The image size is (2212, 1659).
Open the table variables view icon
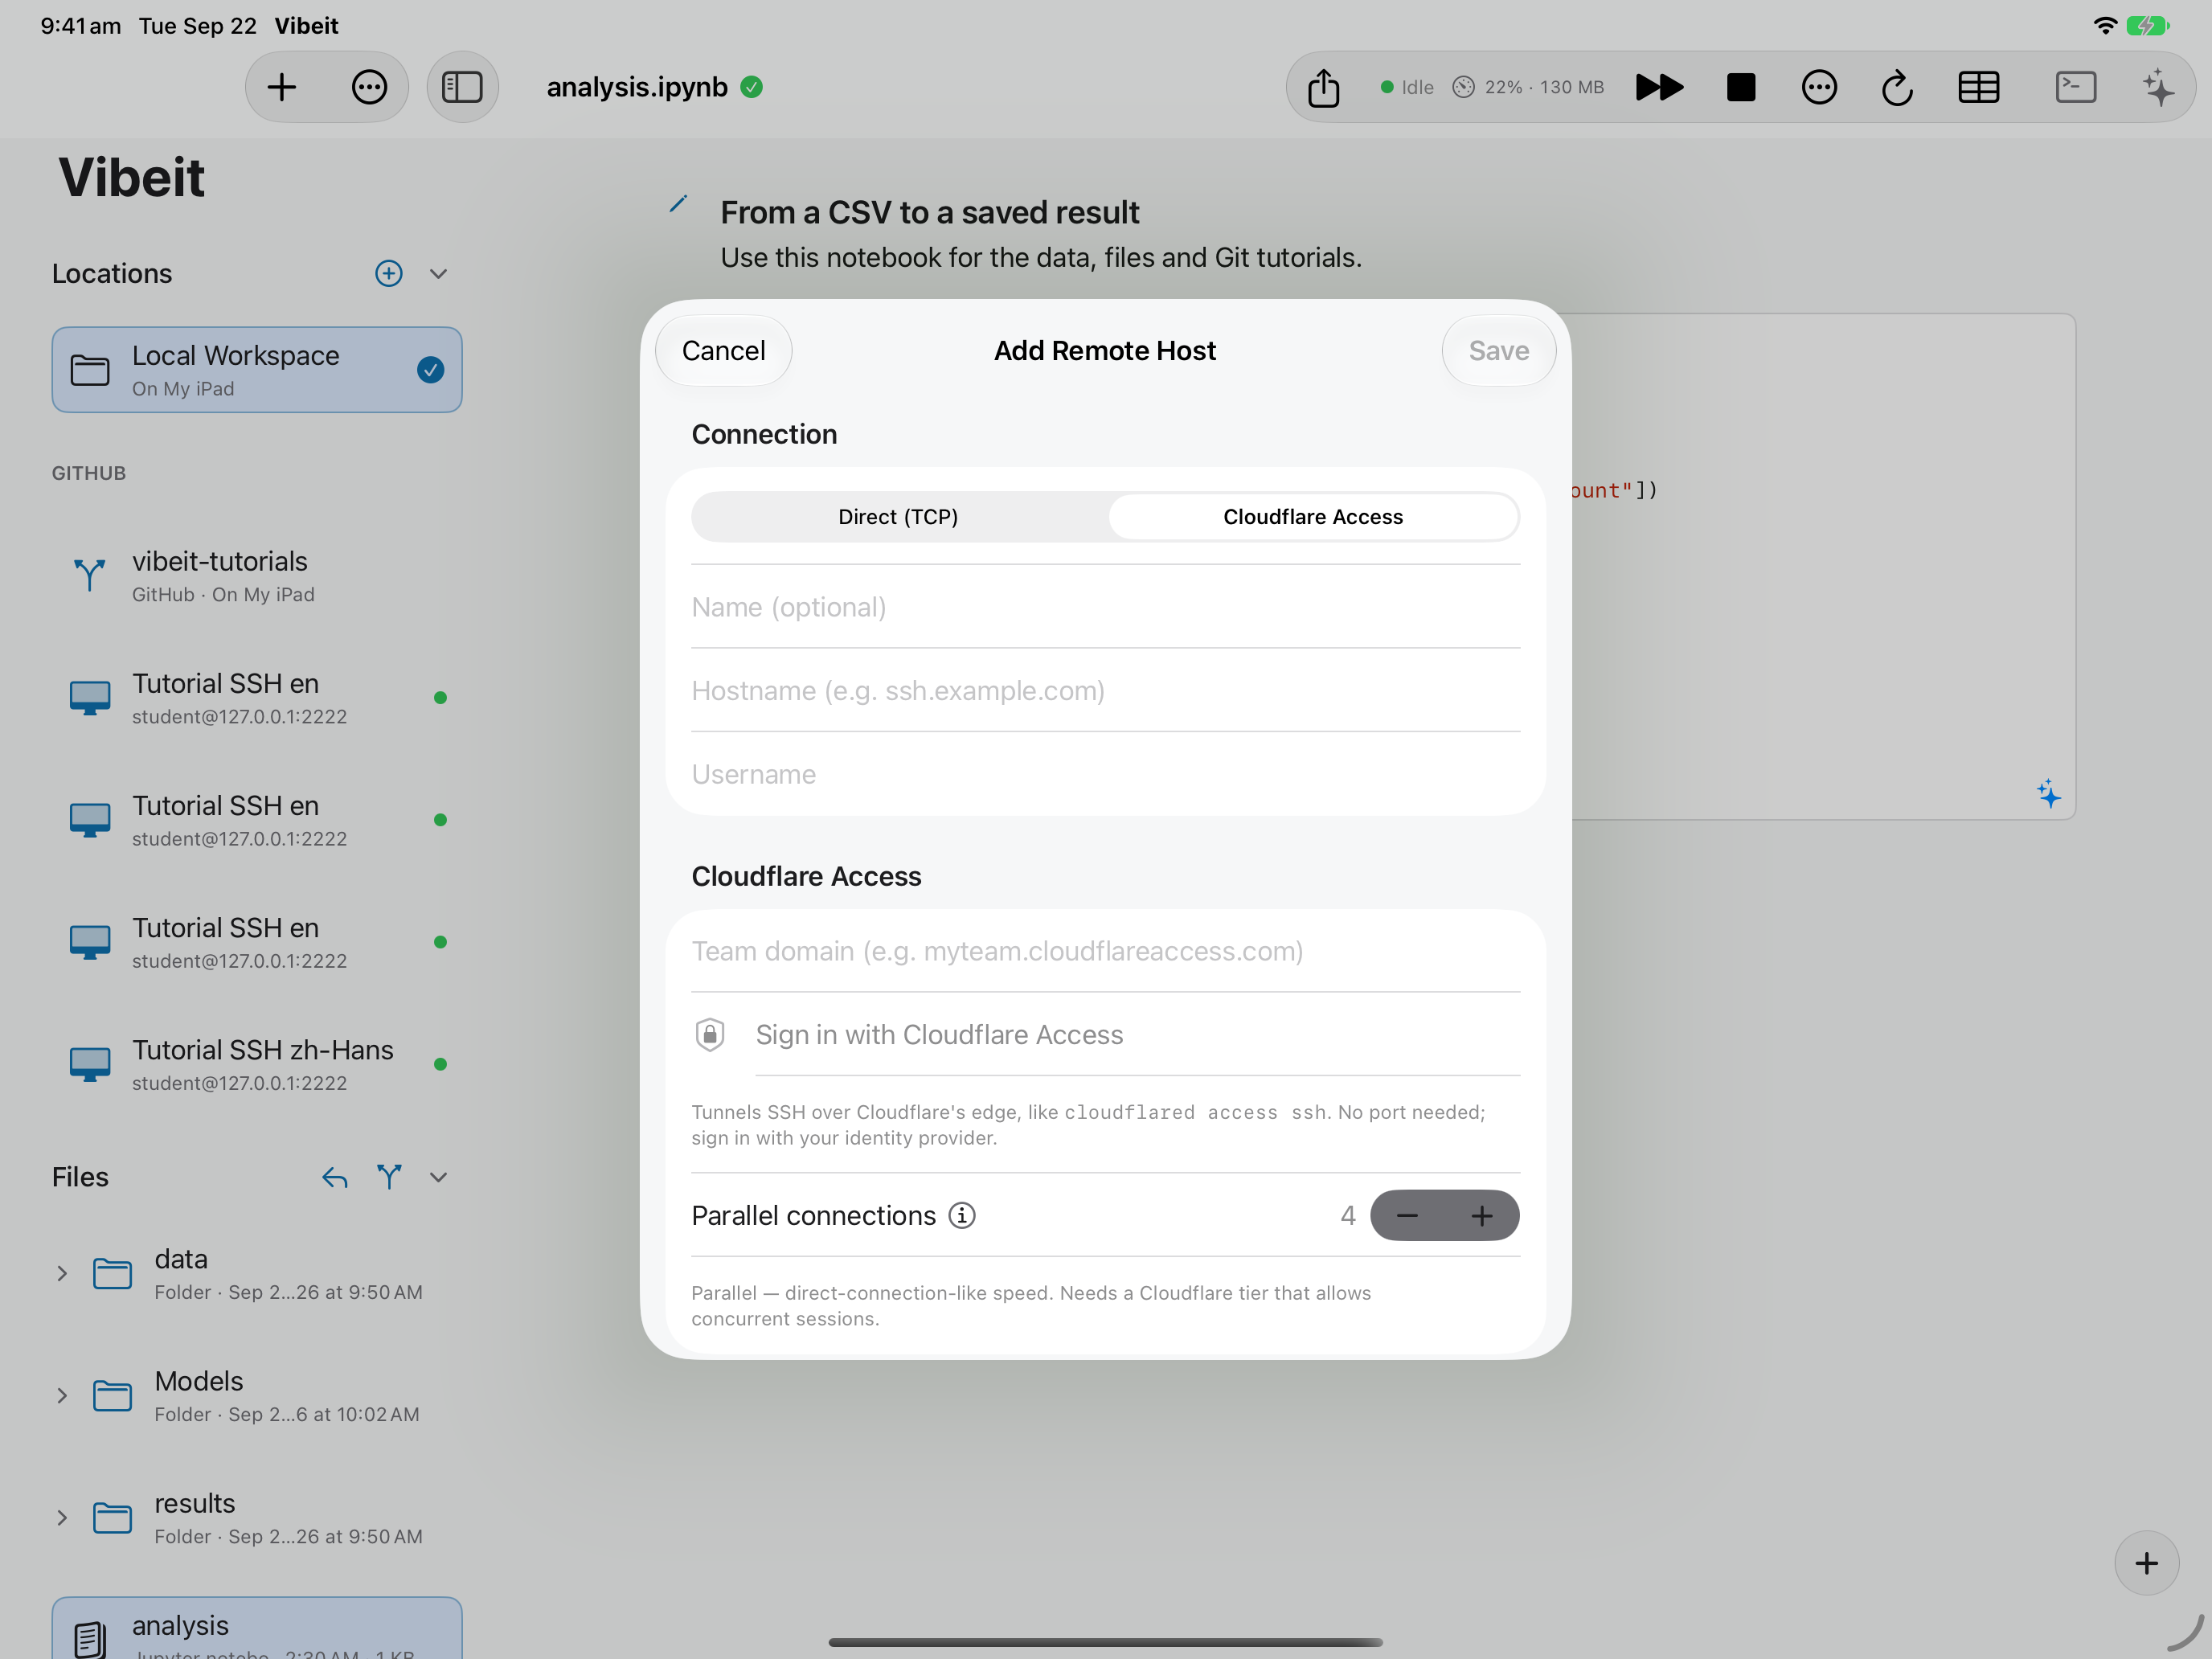coord(1978,87)
